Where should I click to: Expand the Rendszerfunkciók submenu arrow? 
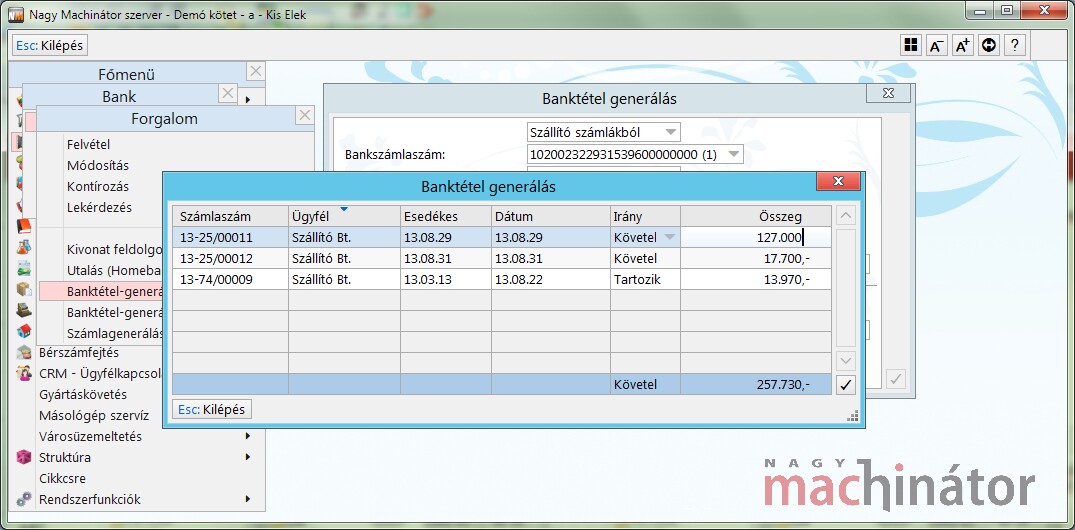[x=247, y=499]
